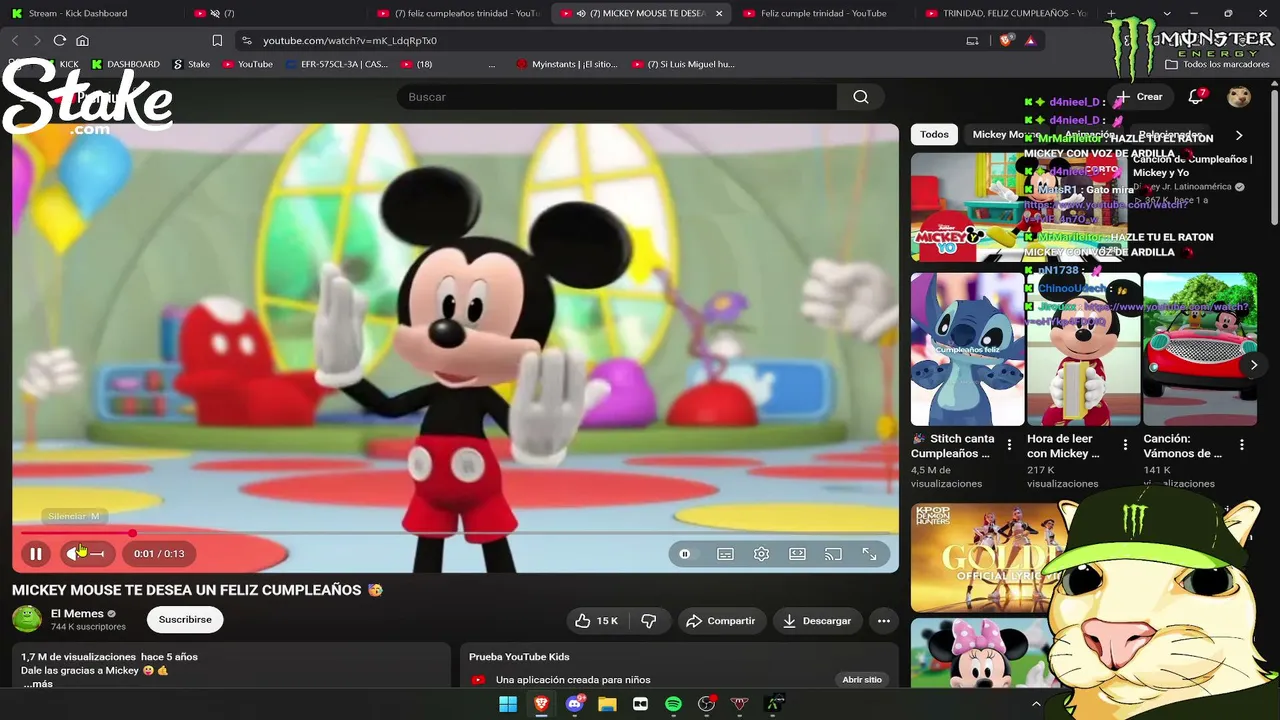Switch to TRINIDAD, FELIZ CUMPLEAÑOS tab
Image resolution: width=1280 pixels, height=720 pixels.
click(1005, 13)
